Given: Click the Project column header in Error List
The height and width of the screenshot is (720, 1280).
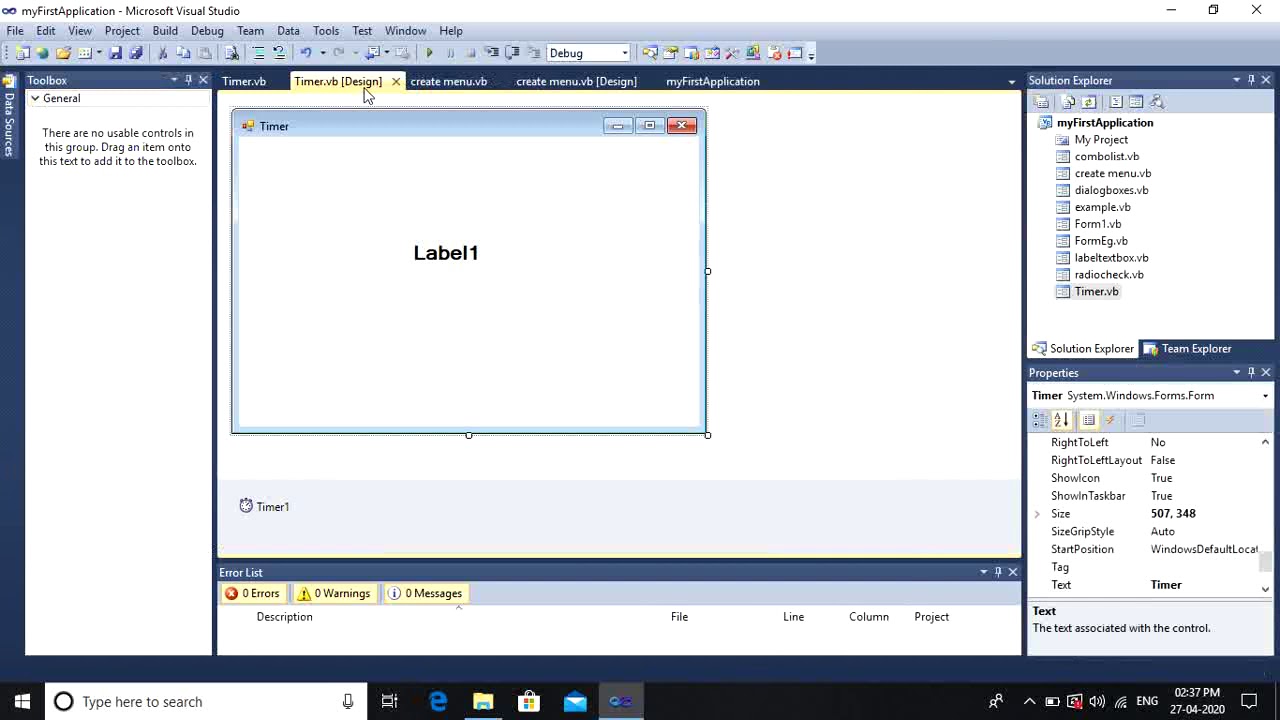Looking at the screenshot, I should tap(931, 617).
